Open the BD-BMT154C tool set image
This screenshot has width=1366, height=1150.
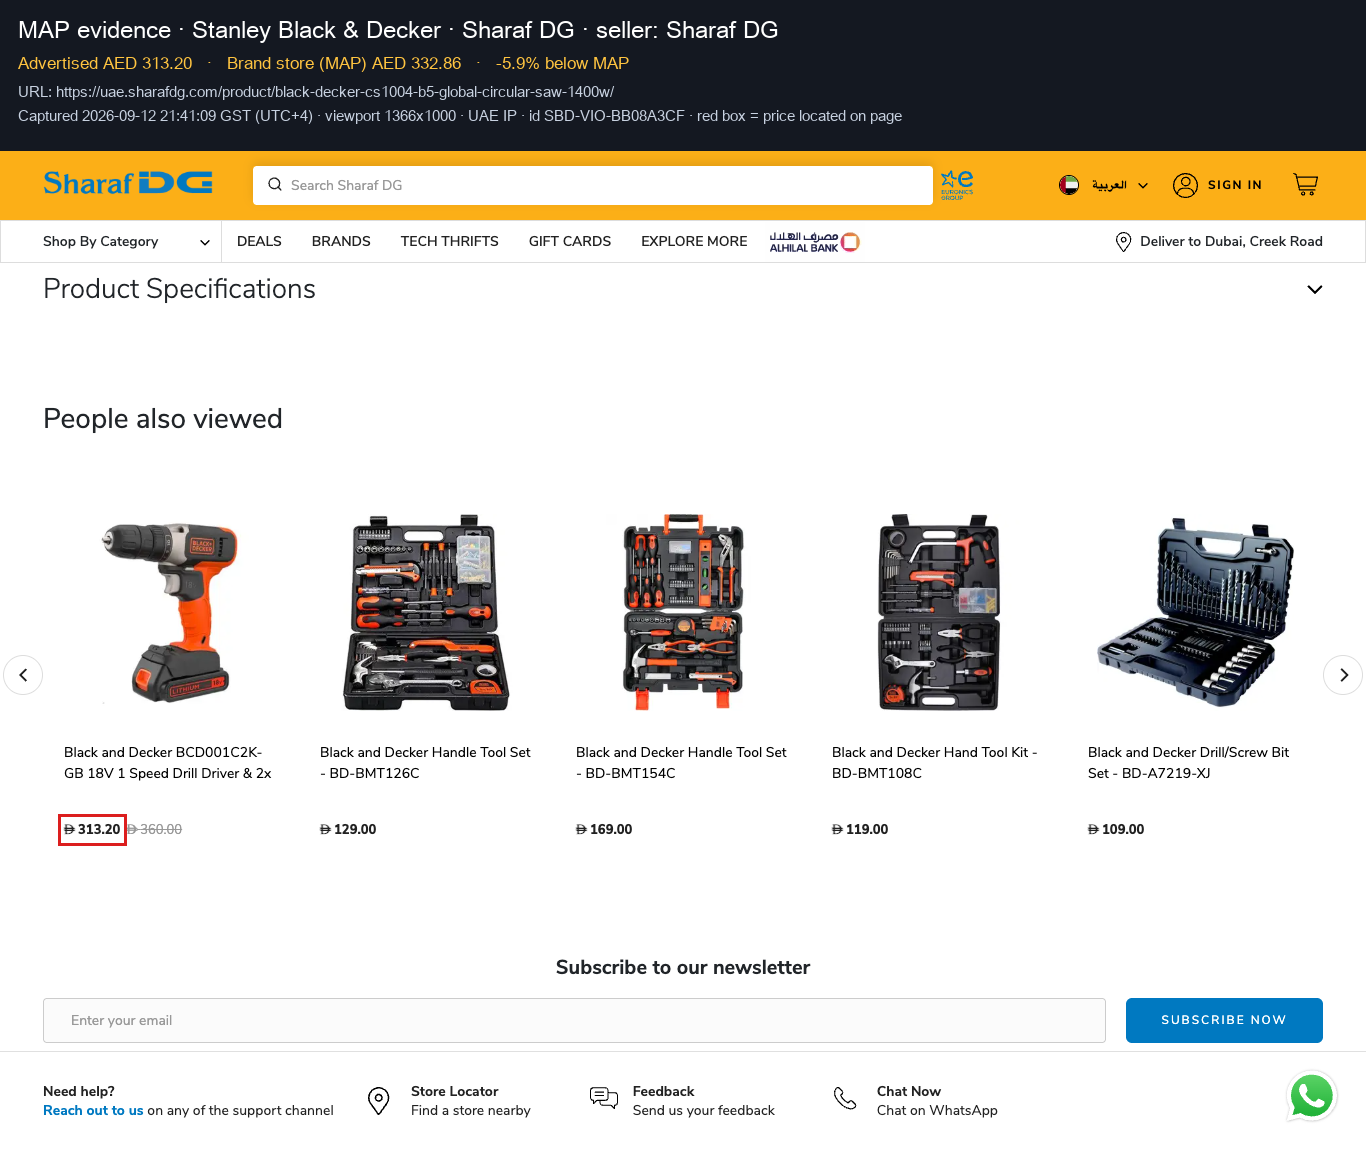[x=683, y=612]
